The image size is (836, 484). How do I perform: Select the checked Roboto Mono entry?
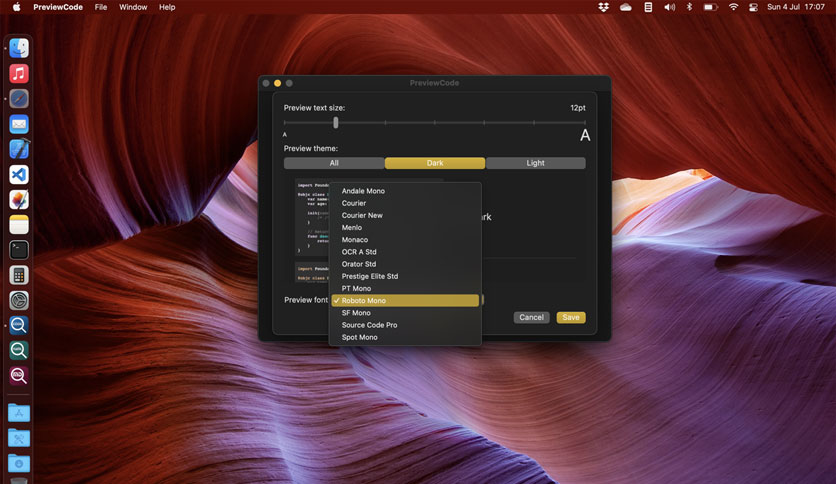tap(405, 301)
